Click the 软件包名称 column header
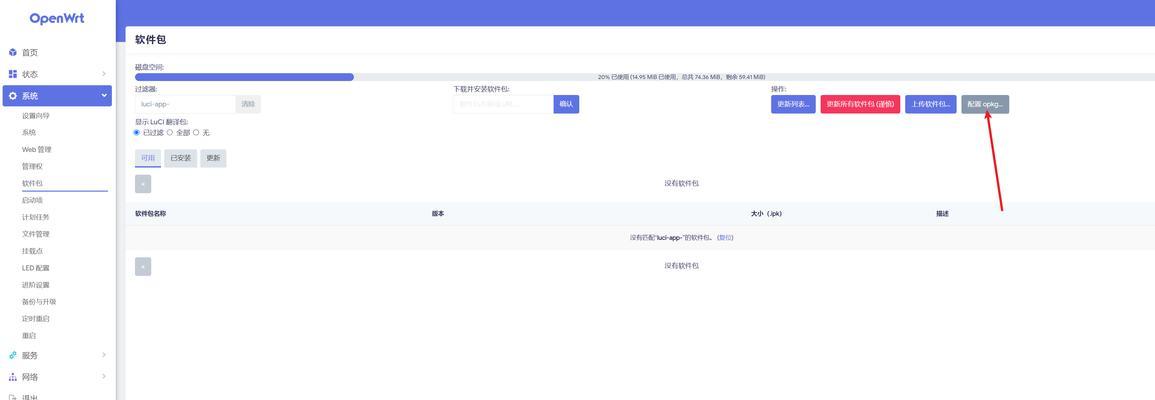 coord(150,214)
